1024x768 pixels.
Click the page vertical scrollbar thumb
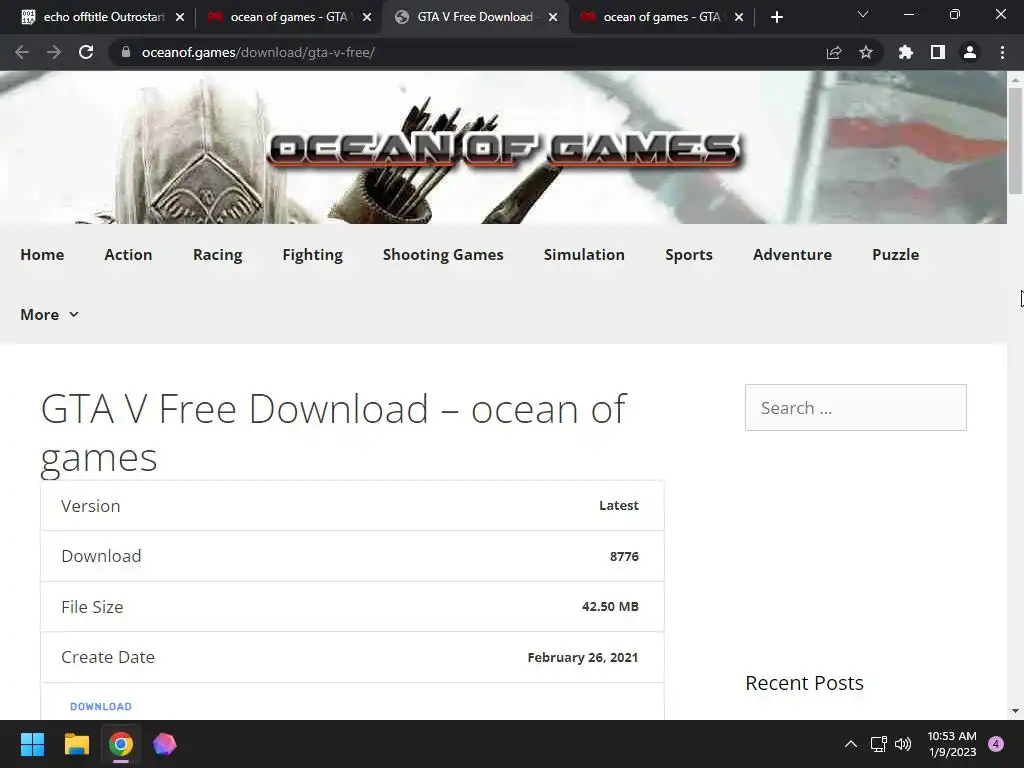[x=1015, y=140]
